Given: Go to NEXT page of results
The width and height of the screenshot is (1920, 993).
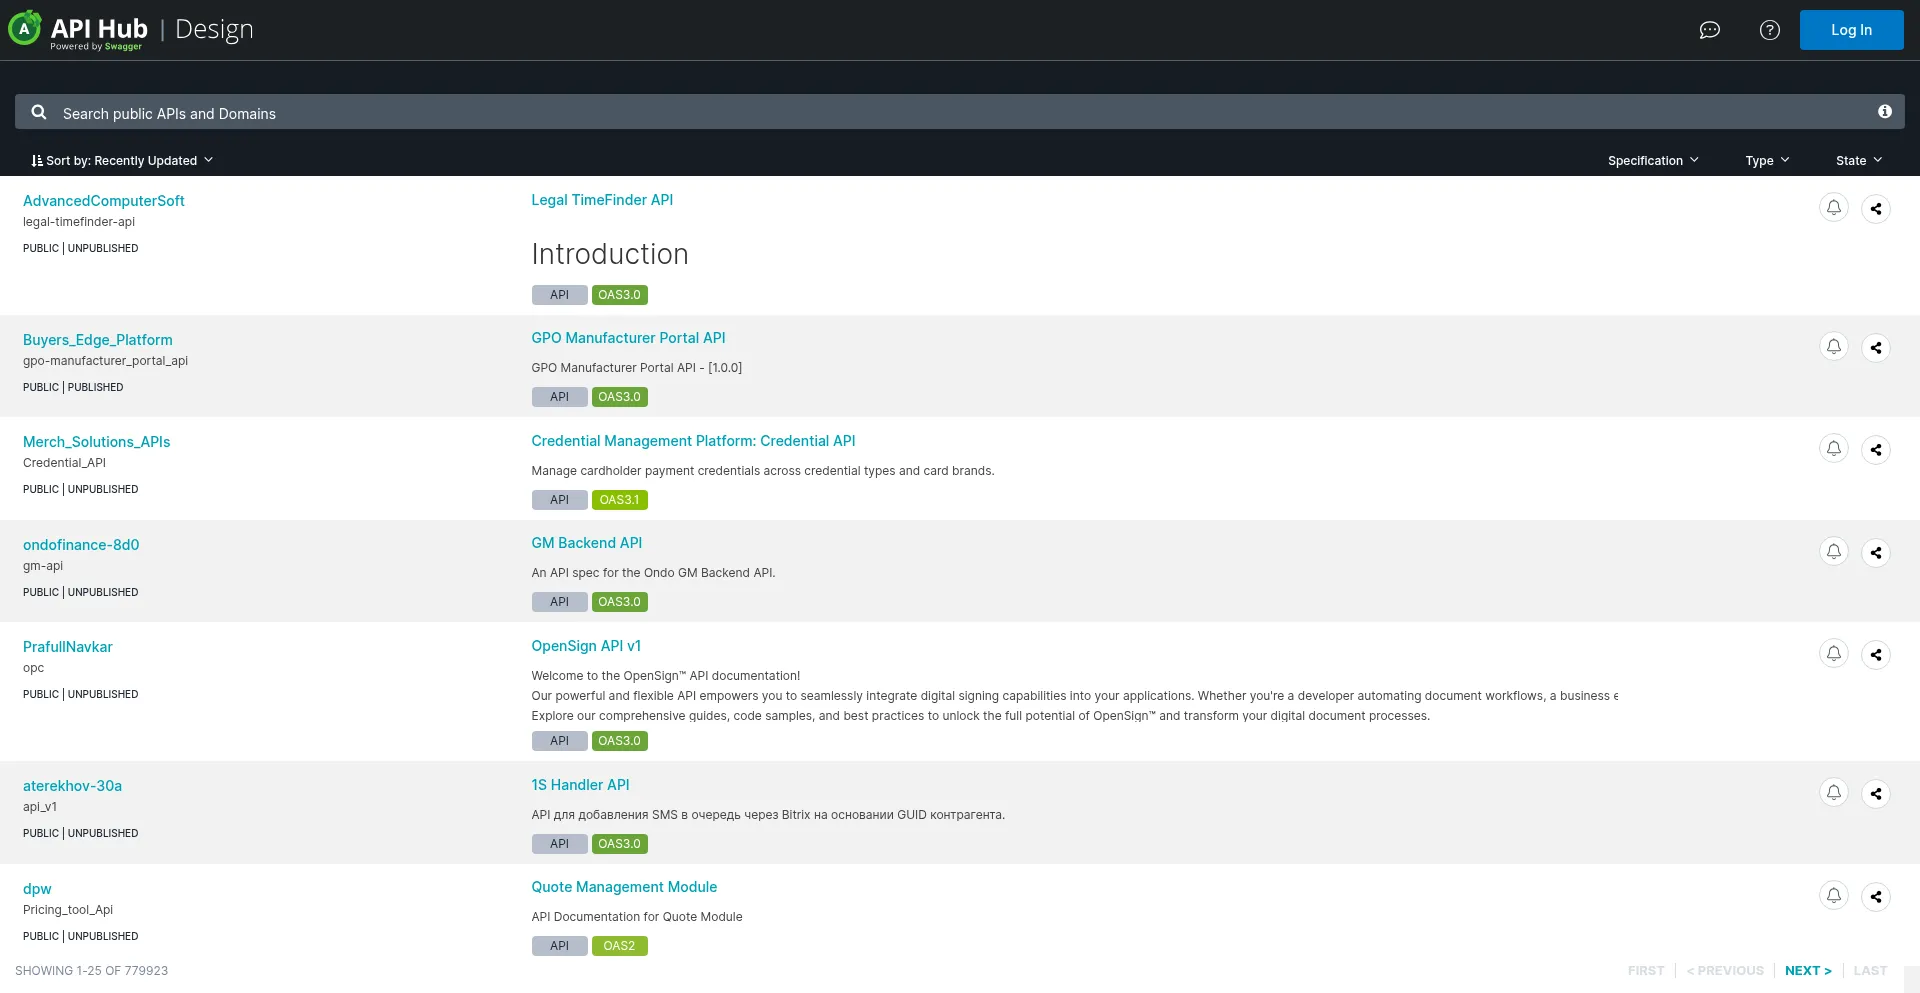Looking at the screenshot, I should (1807, 971).
